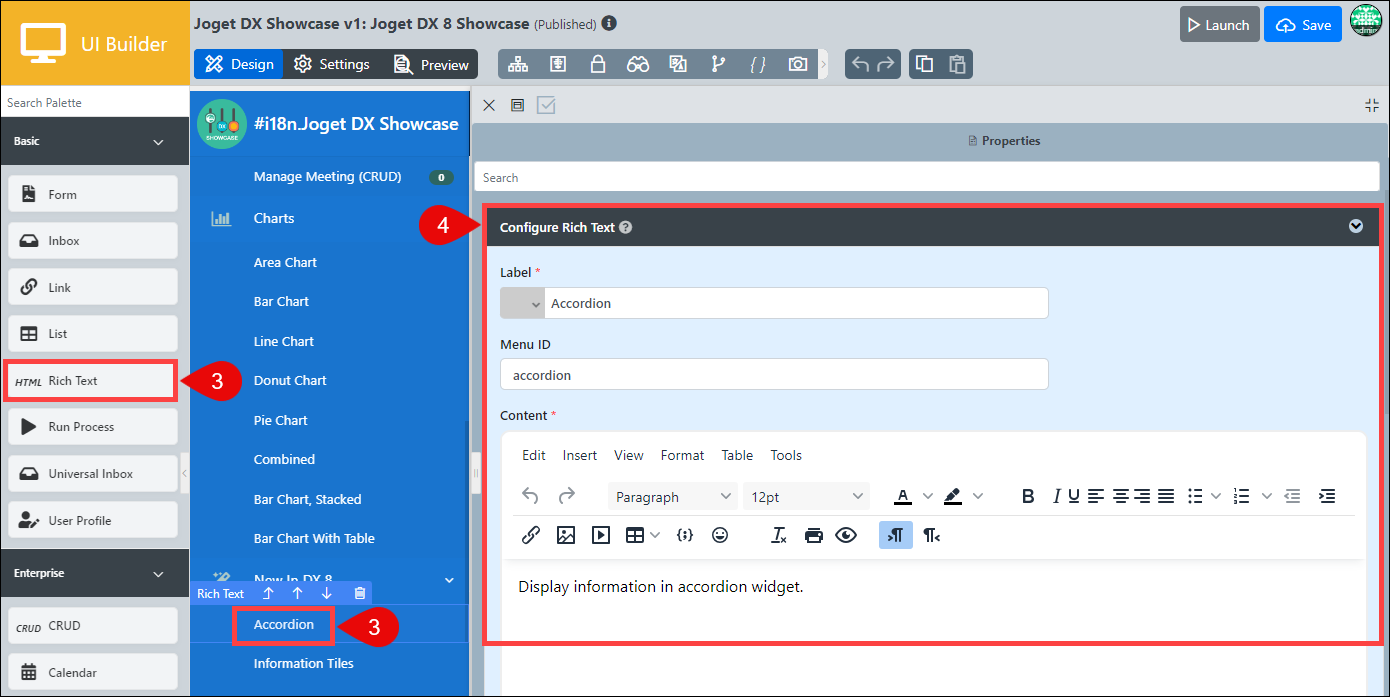1390x697 pixels.
Task: Save the UI with the Save button
Action: tap(1303, 25)
